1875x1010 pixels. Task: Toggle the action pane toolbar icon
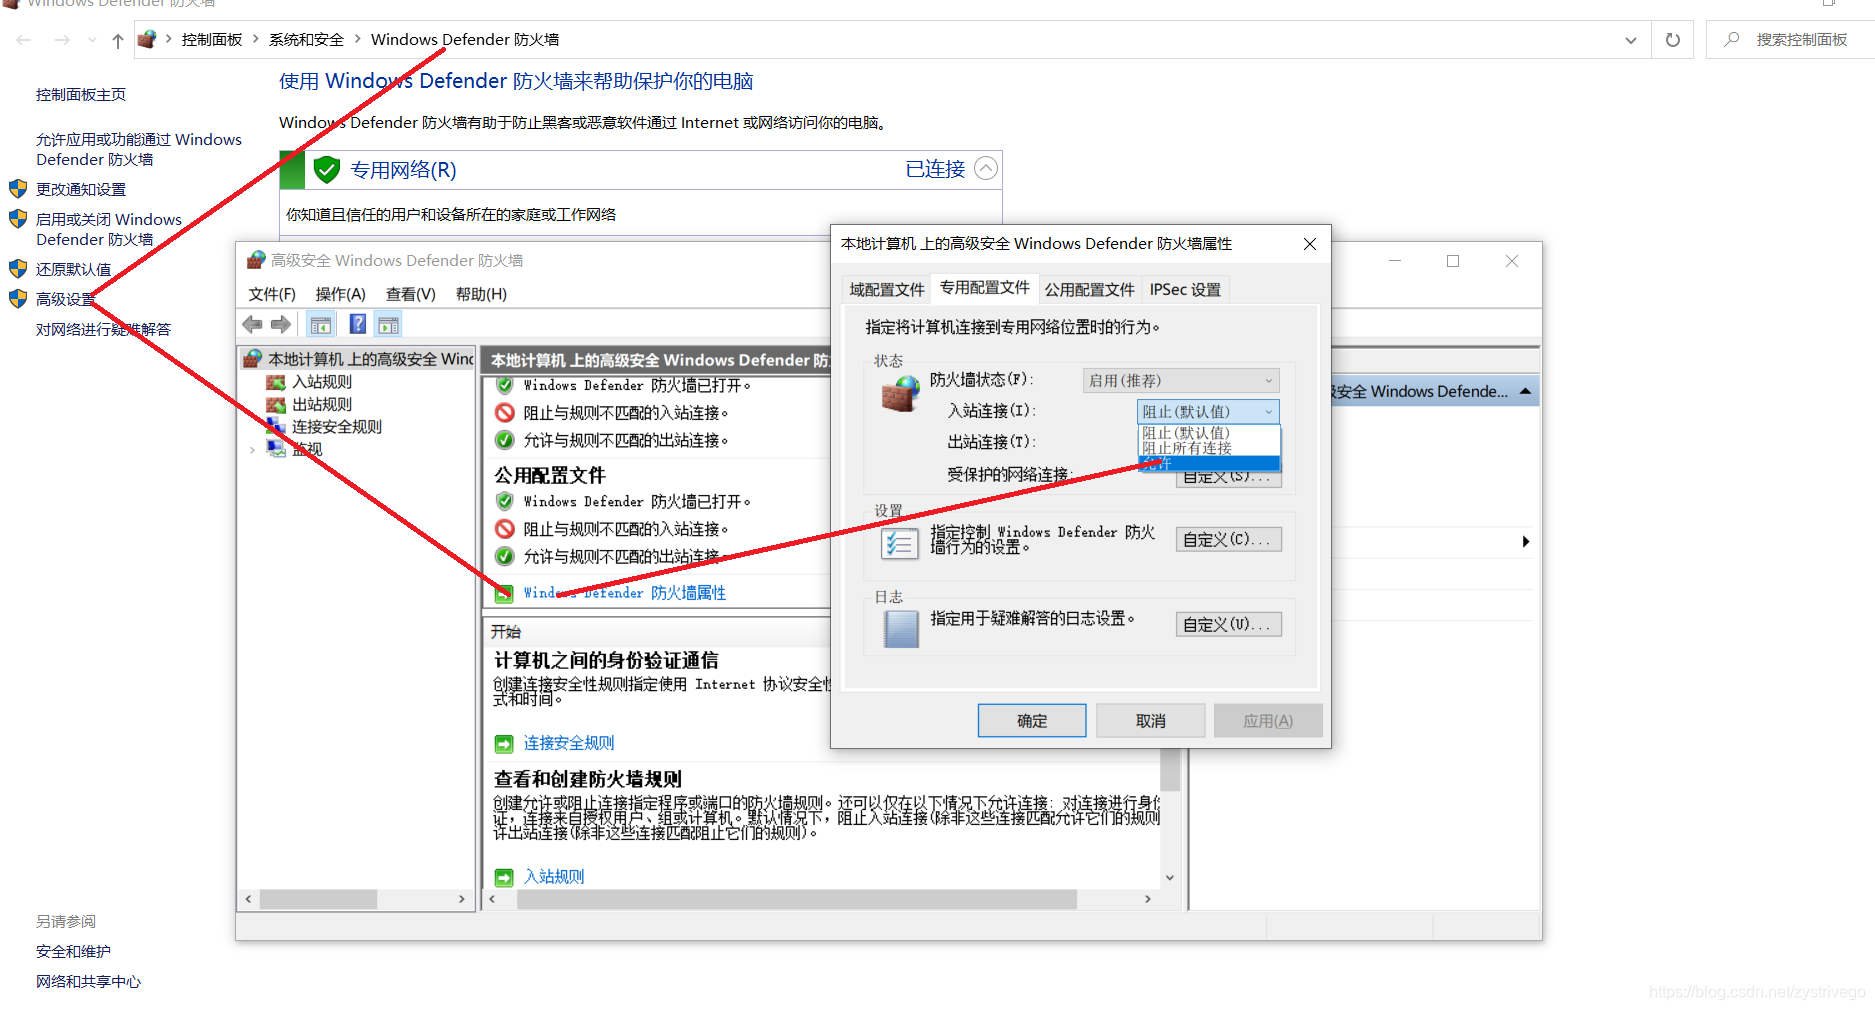coord(389,324)
